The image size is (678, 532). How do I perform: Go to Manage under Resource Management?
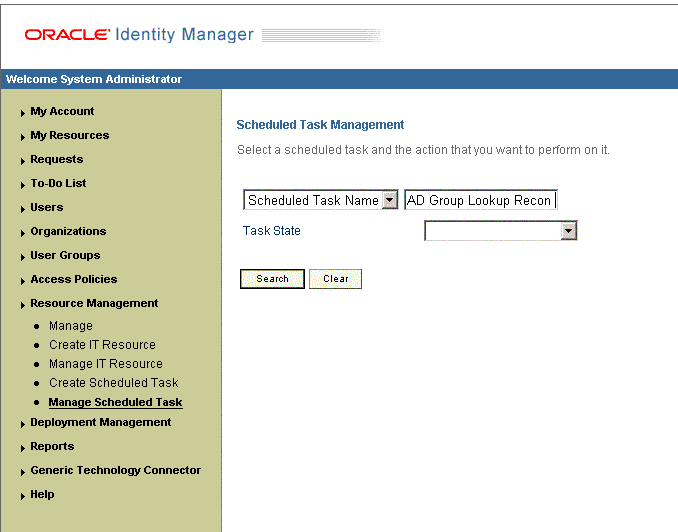click(70, 326)
